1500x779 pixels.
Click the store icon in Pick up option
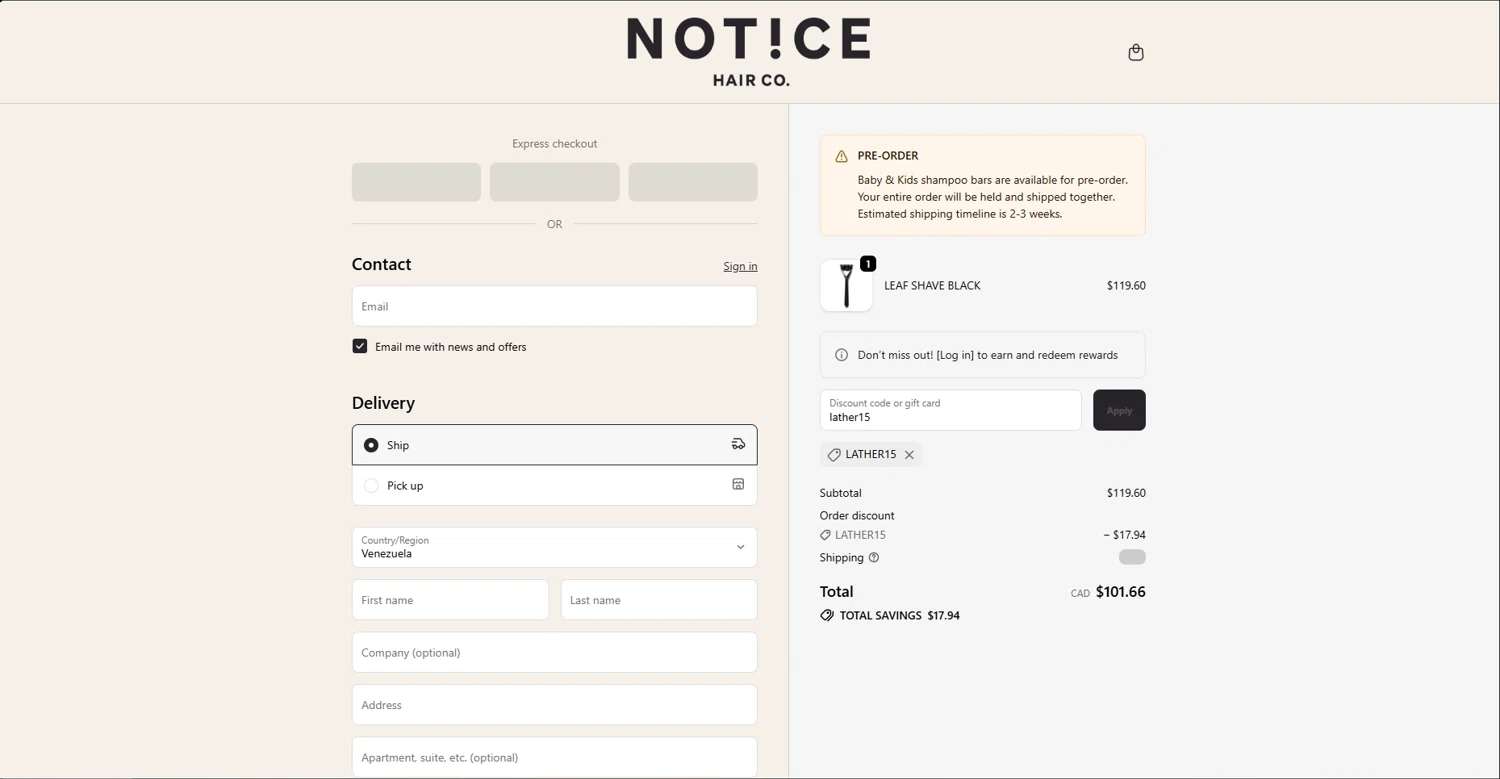click(738, 484)
